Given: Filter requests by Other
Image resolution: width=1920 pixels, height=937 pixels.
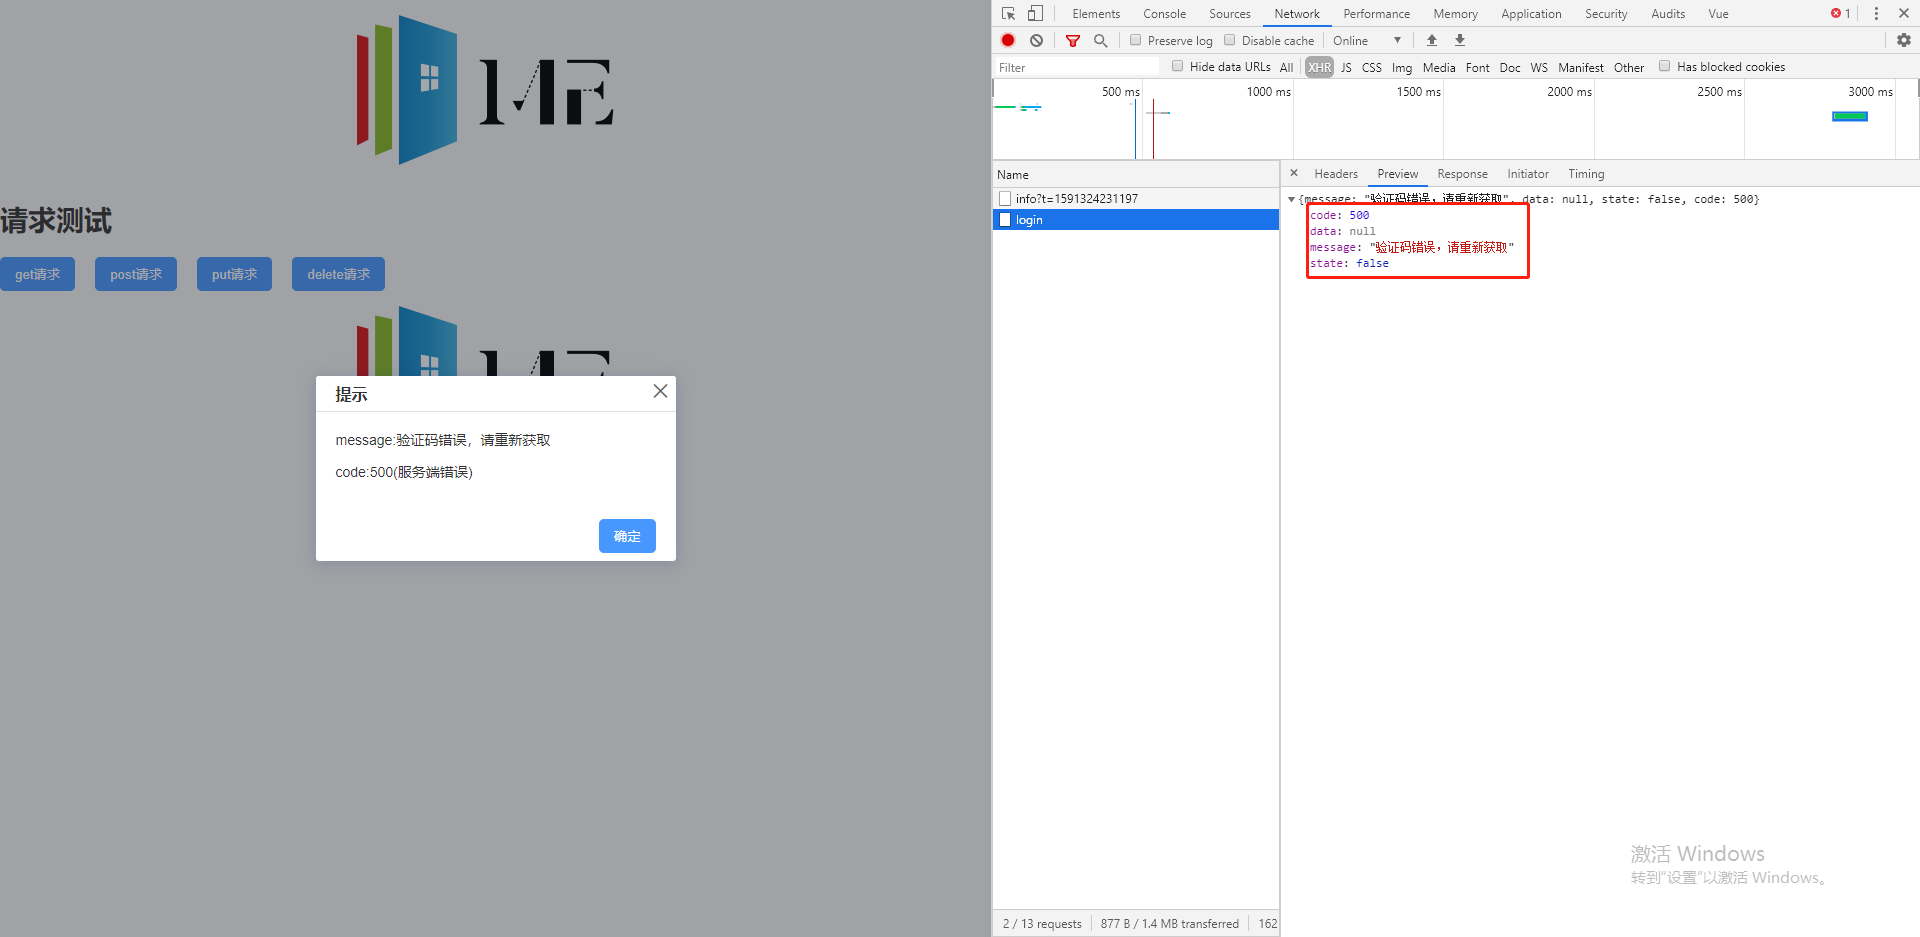Looking at the screenshot, I should tap(1629, 68).
